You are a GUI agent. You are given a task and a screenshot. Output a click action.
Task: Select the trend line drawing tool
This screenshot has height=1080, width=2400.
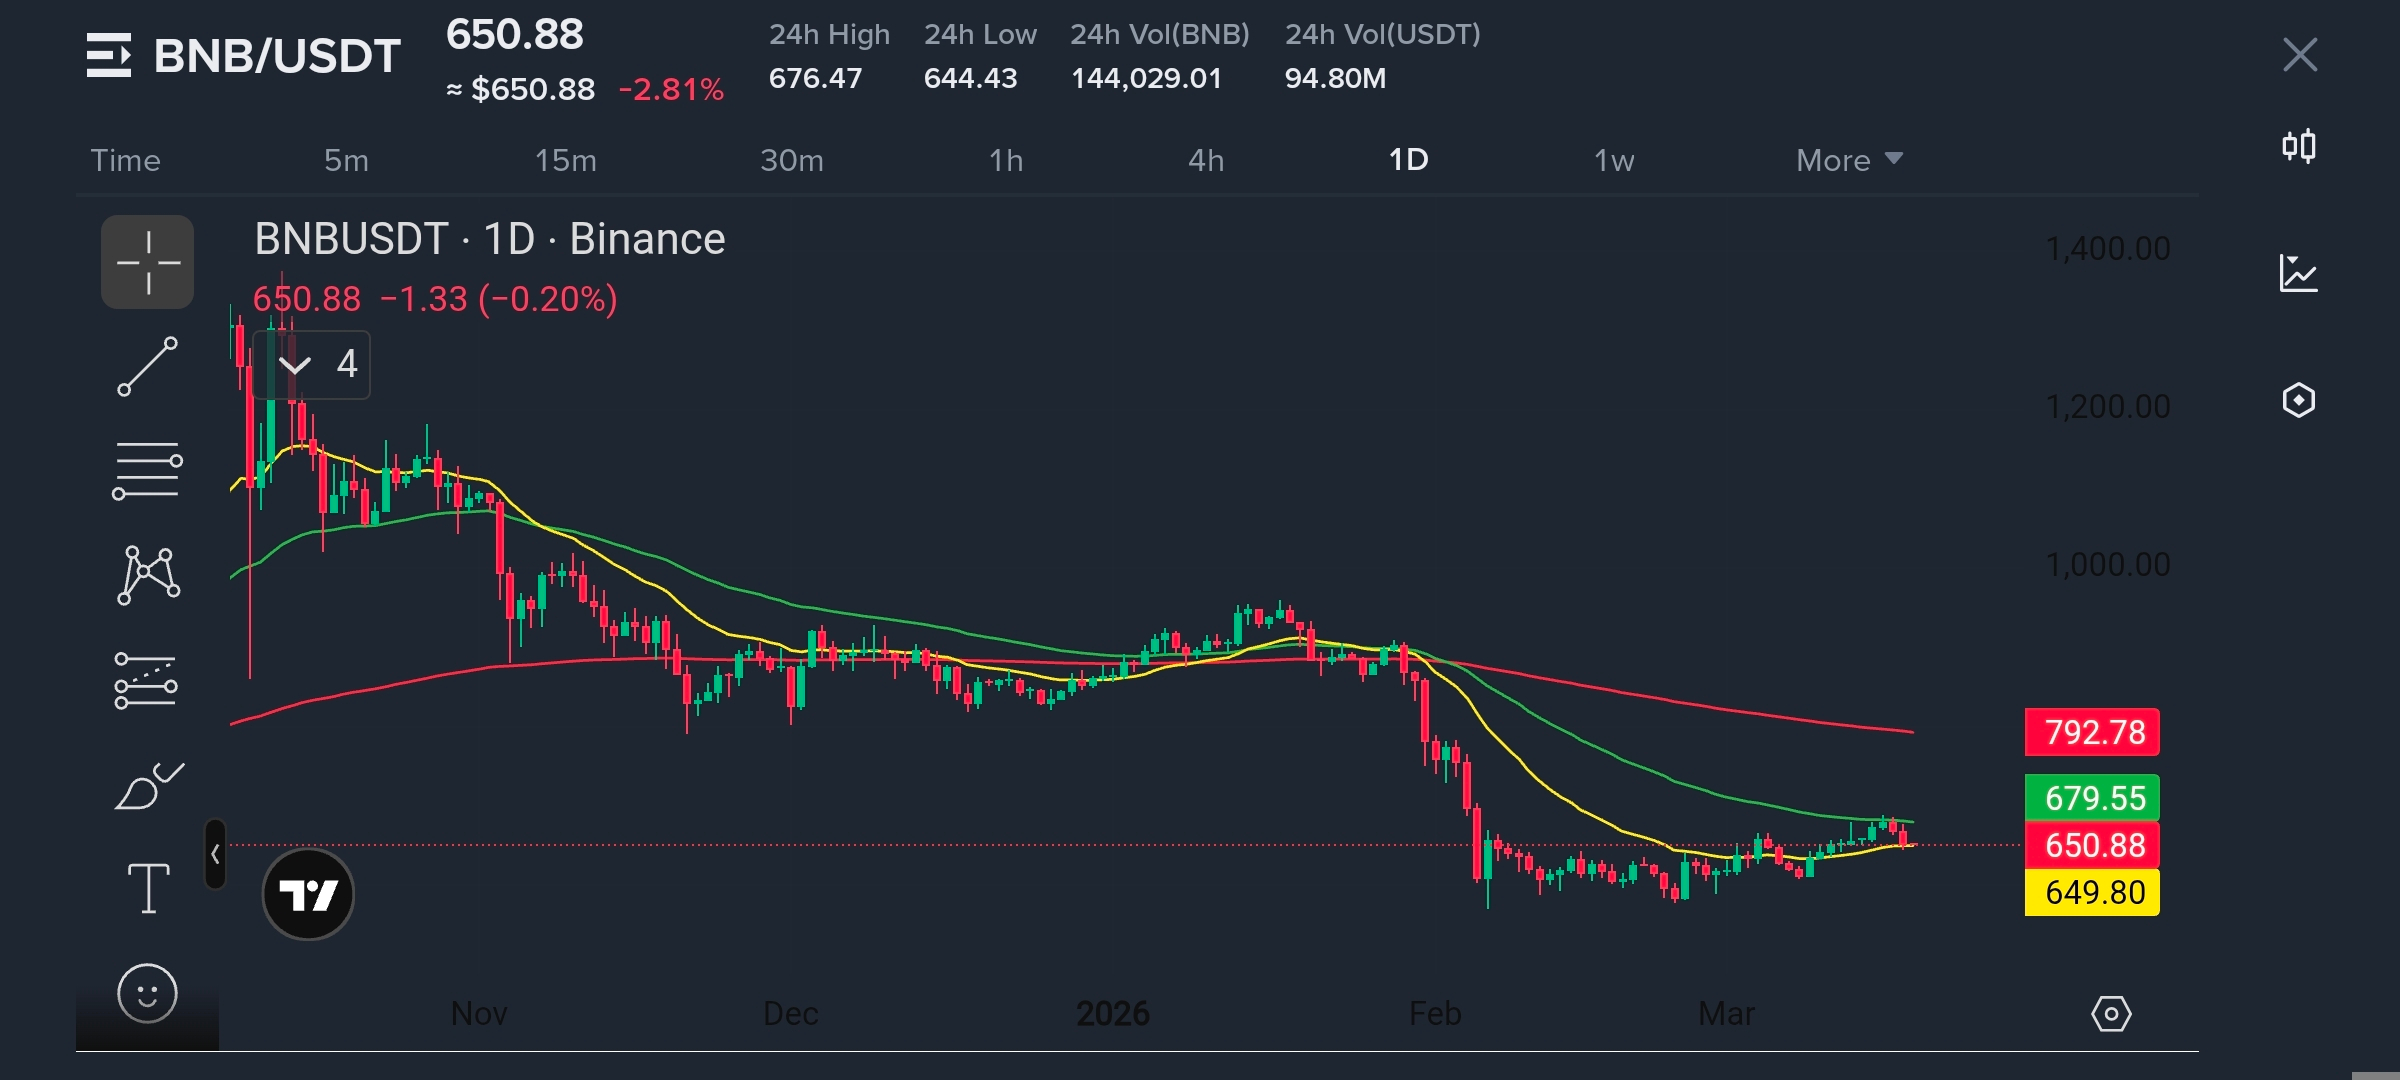[147, 367]
